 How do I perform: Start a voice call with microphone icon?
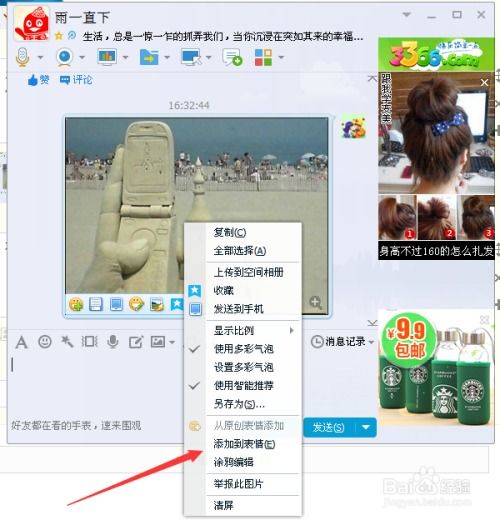click(22, 57)
